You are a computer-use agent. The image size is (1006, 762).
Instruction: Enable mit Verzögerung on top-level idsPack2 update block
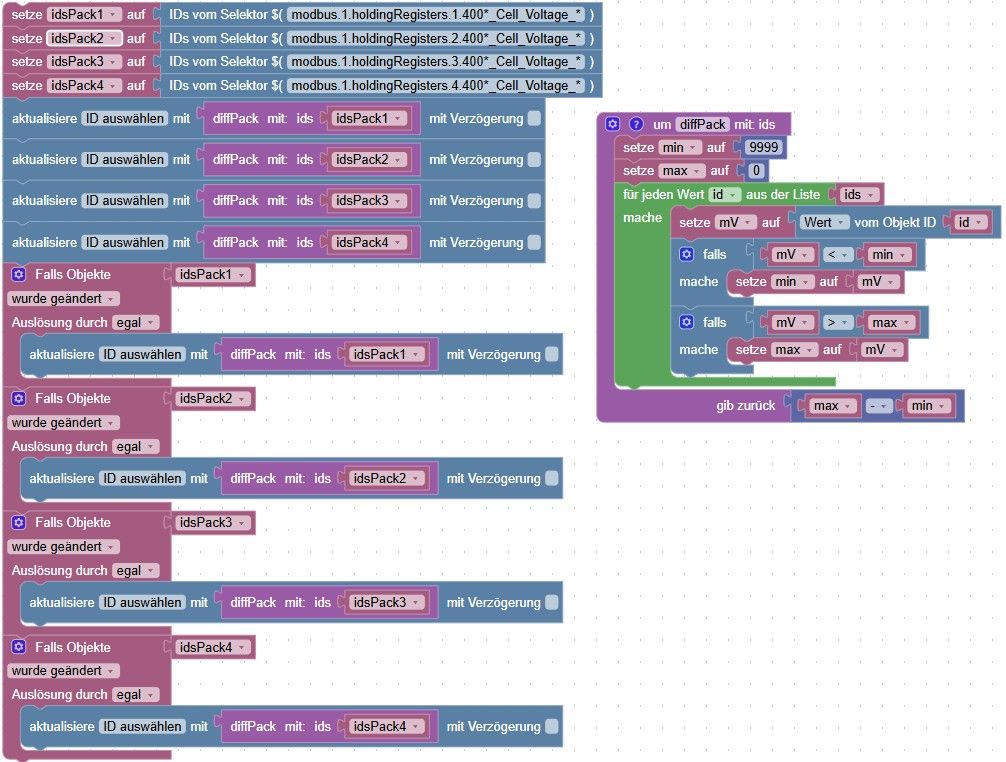[x=534, y=159]
